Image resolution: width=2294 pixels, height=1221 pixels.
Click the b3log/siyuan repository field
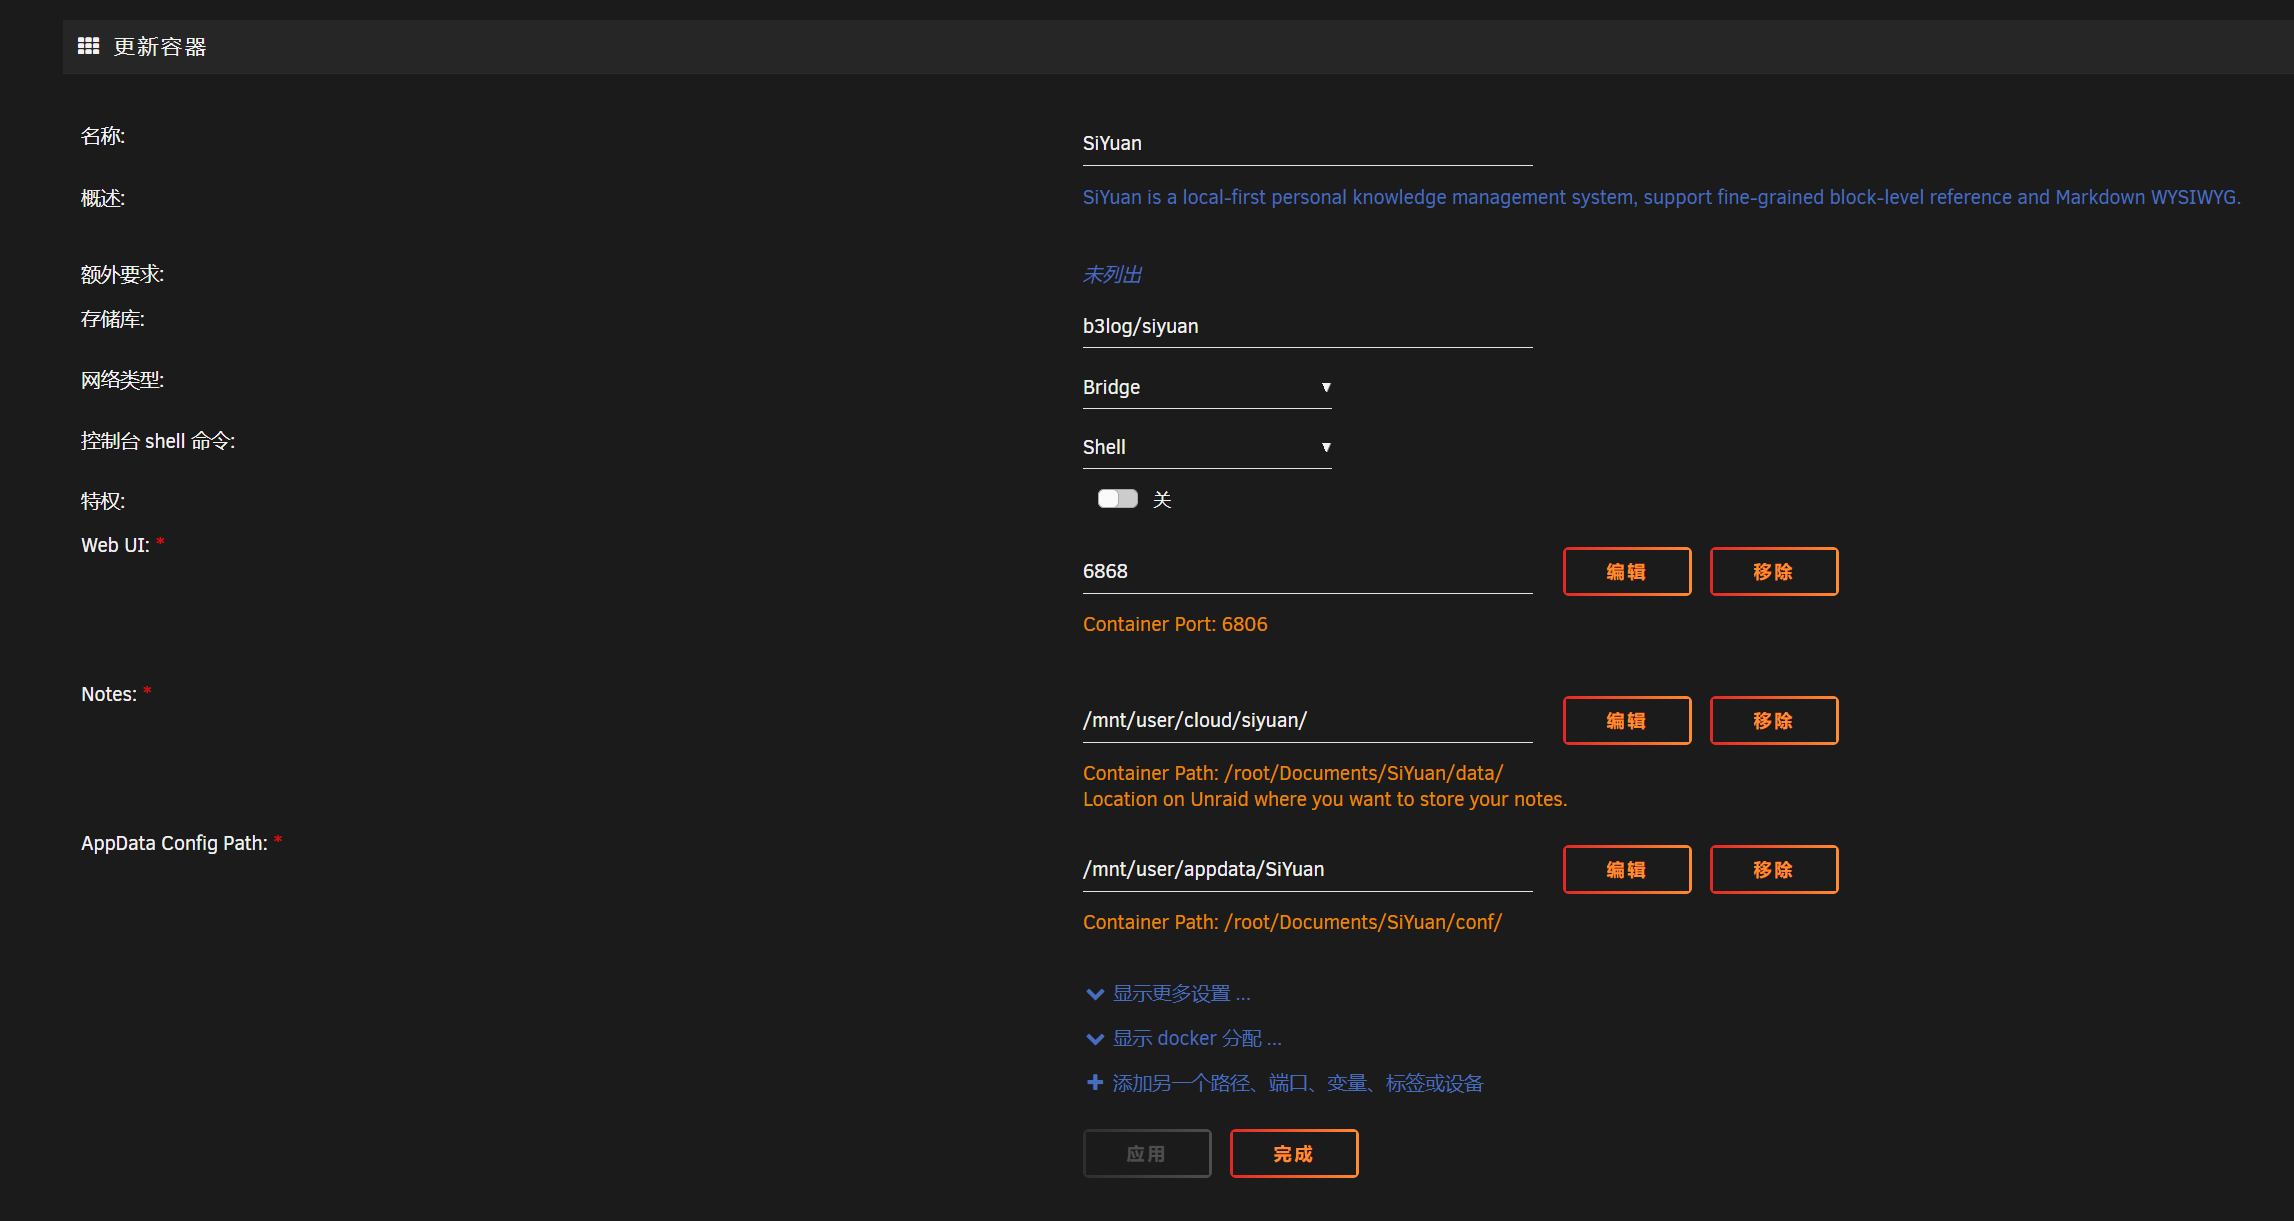coord(1306,327)
